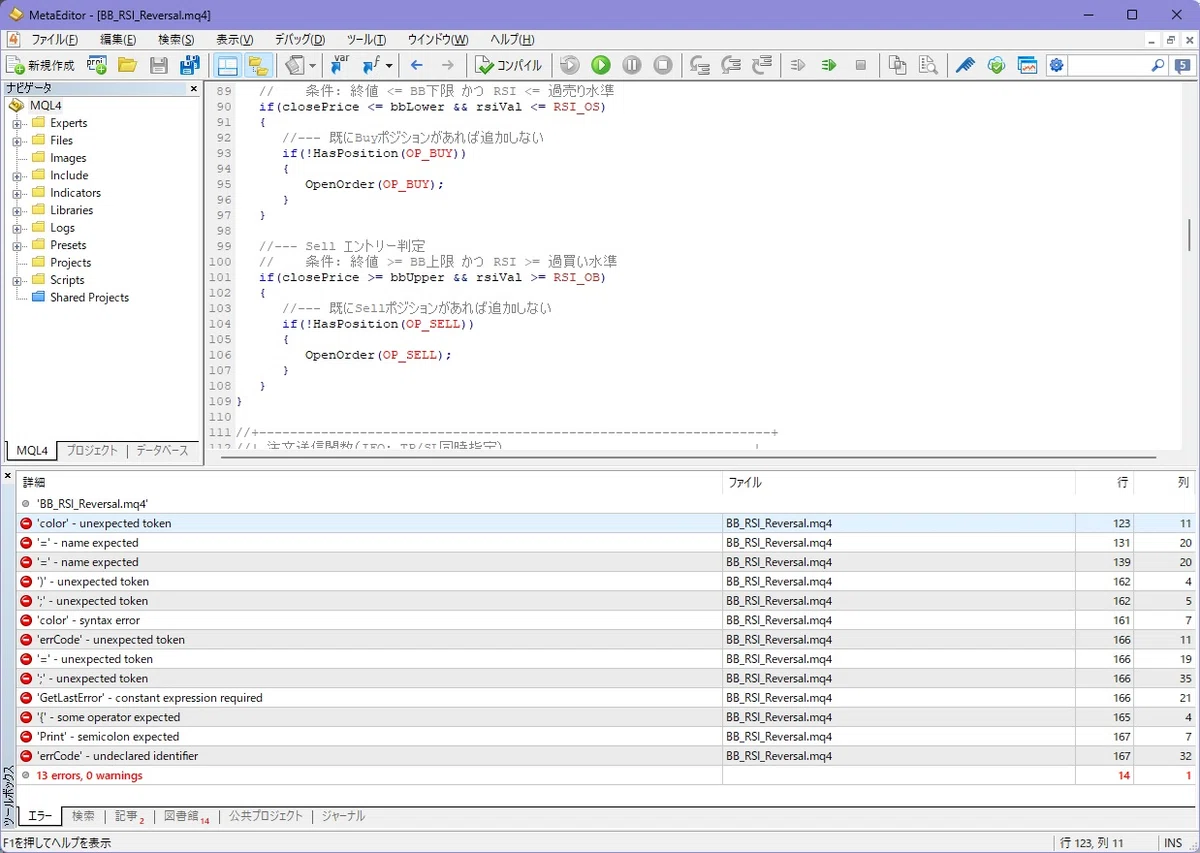Viewport: 1200px width, 853px height.
Task: Expand the Experts folder
Action: 17,123
